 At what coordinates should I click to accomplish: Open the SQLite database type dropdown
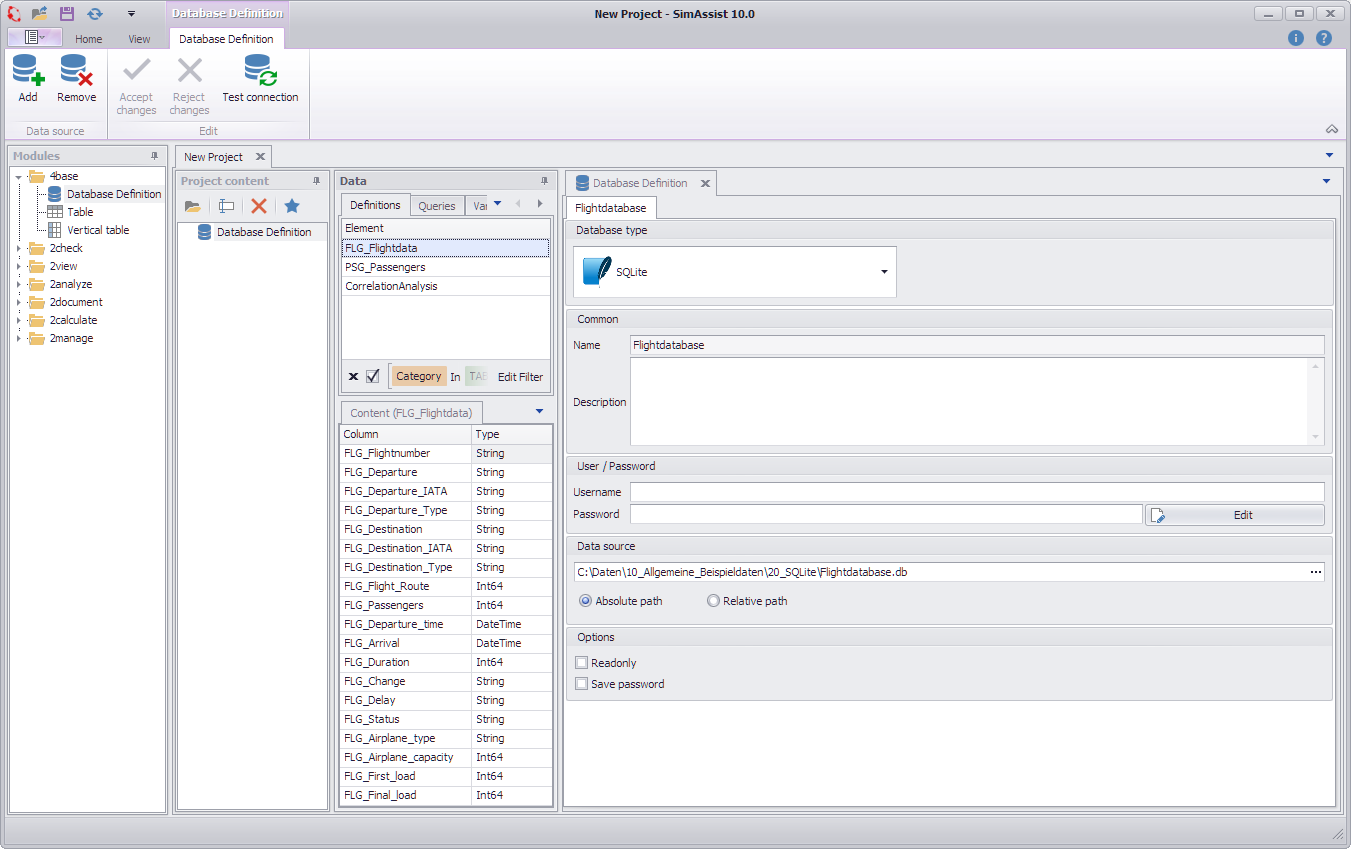pos(883,271)
